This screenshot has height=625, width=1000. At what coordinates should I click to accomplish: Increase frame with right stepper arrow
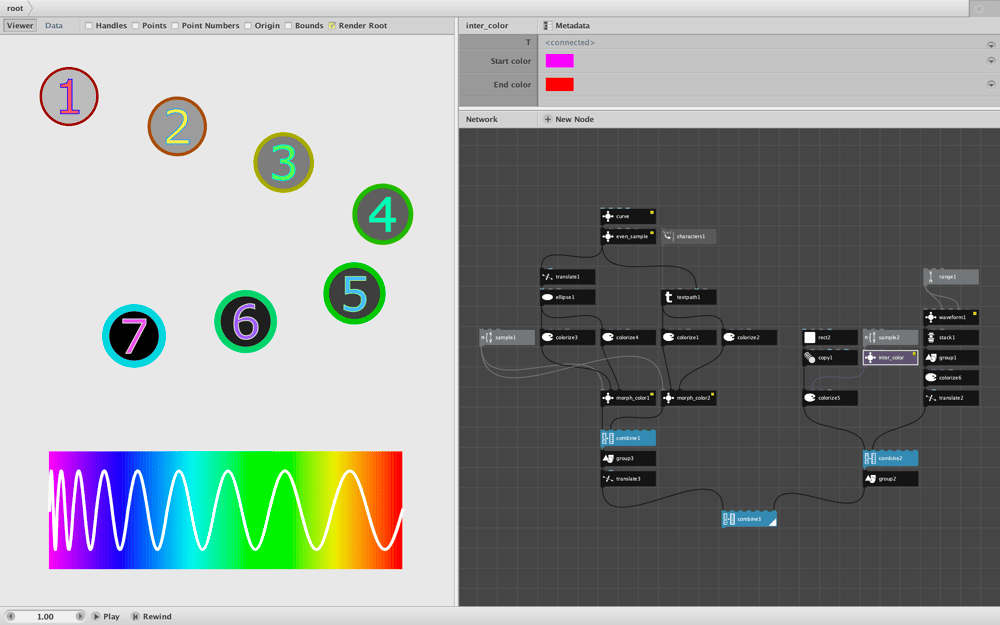[x=80, y=617]
